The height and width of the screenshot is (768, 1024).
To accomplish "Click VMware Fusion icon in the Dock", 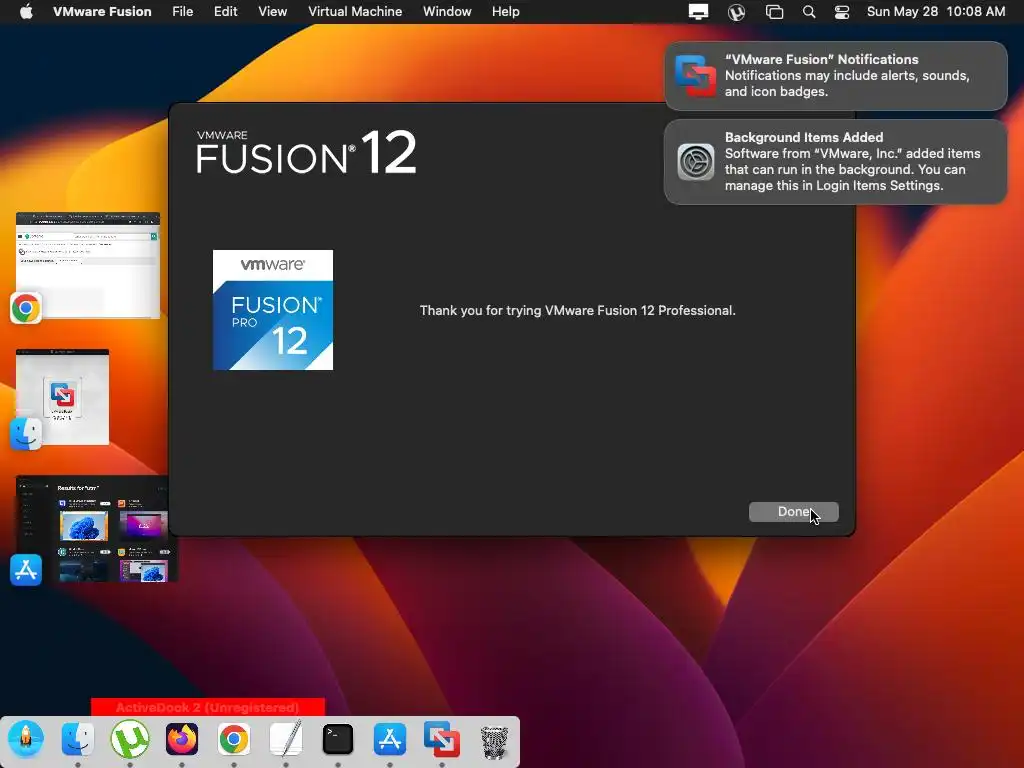I will [x=441, y=739].
